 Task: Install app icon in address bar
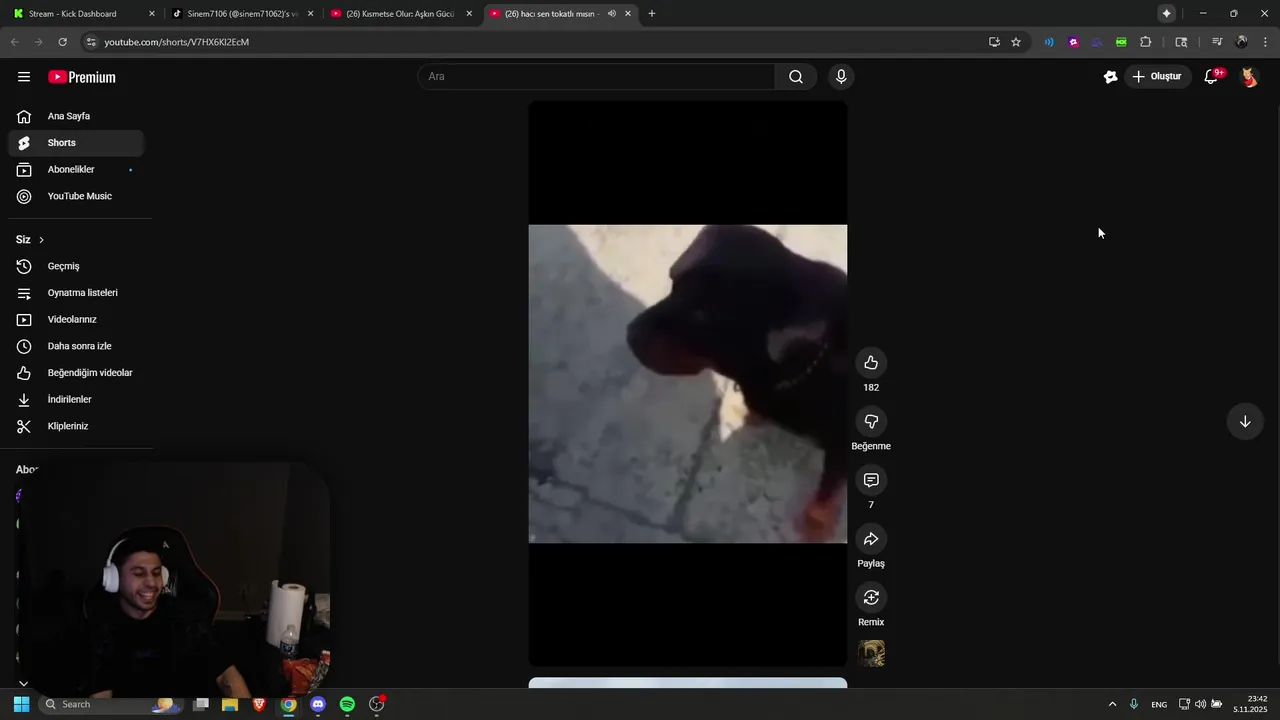(x=994, y=42)
